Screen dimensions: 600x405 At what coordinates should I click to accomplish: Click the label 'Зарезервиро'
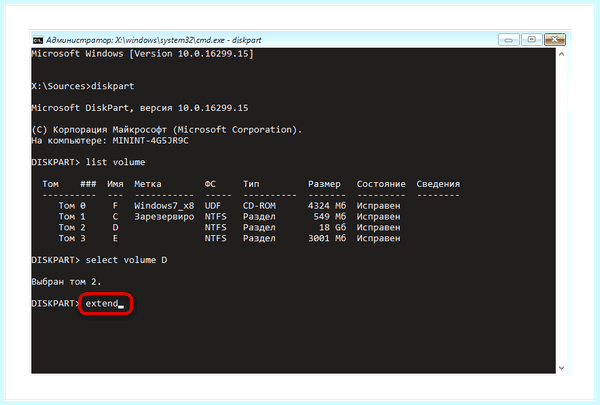click(164, 217)
